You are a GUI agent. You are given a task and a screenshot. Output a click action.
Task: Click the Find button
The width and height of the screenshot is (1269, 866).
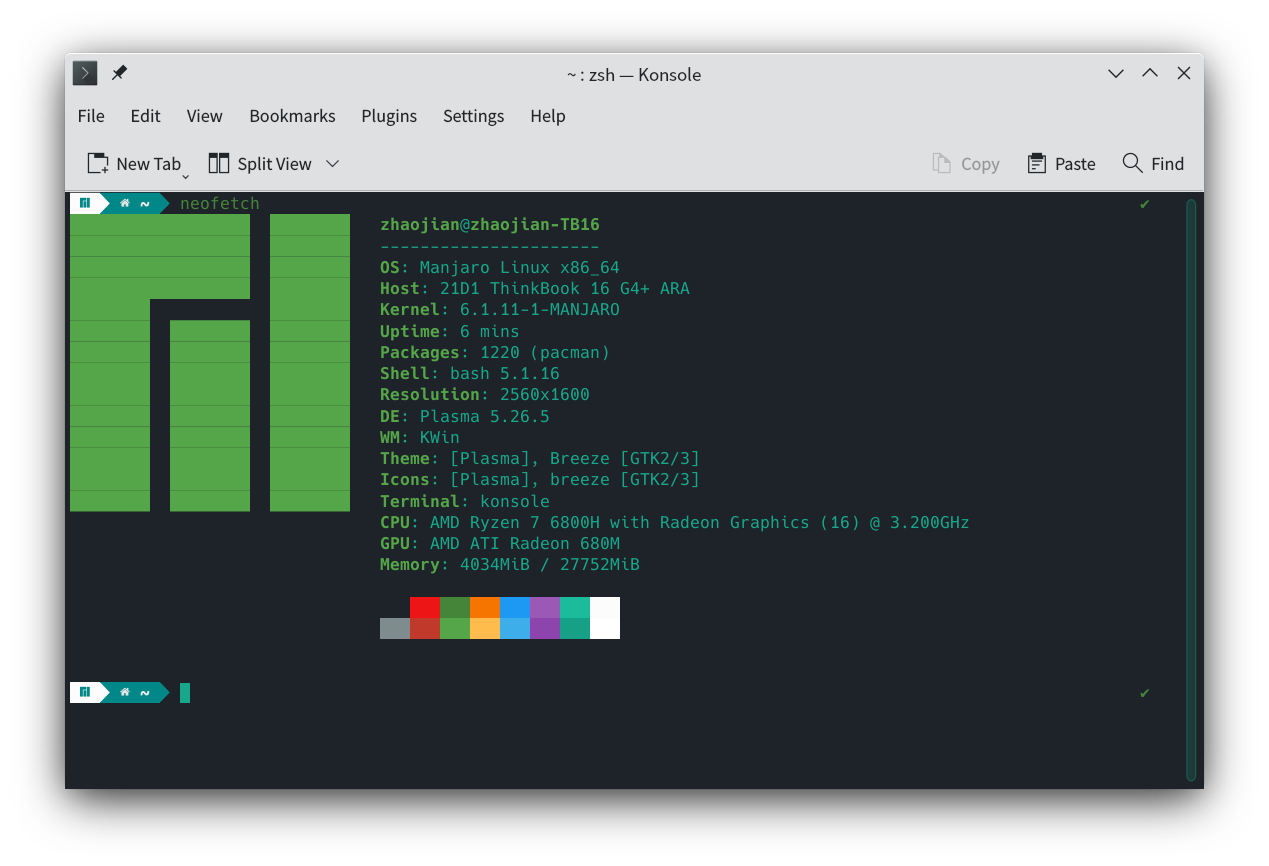(x=1153, y=163)
